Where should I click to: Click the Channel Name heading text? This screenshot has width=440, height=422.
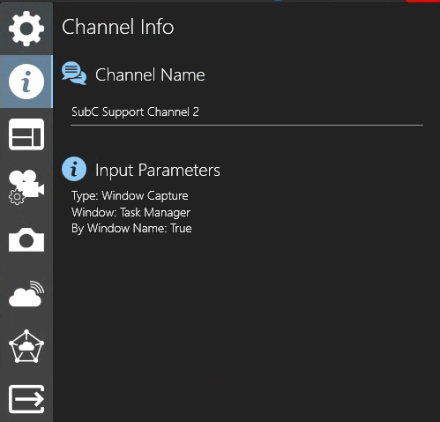click(x=150, y=75)
